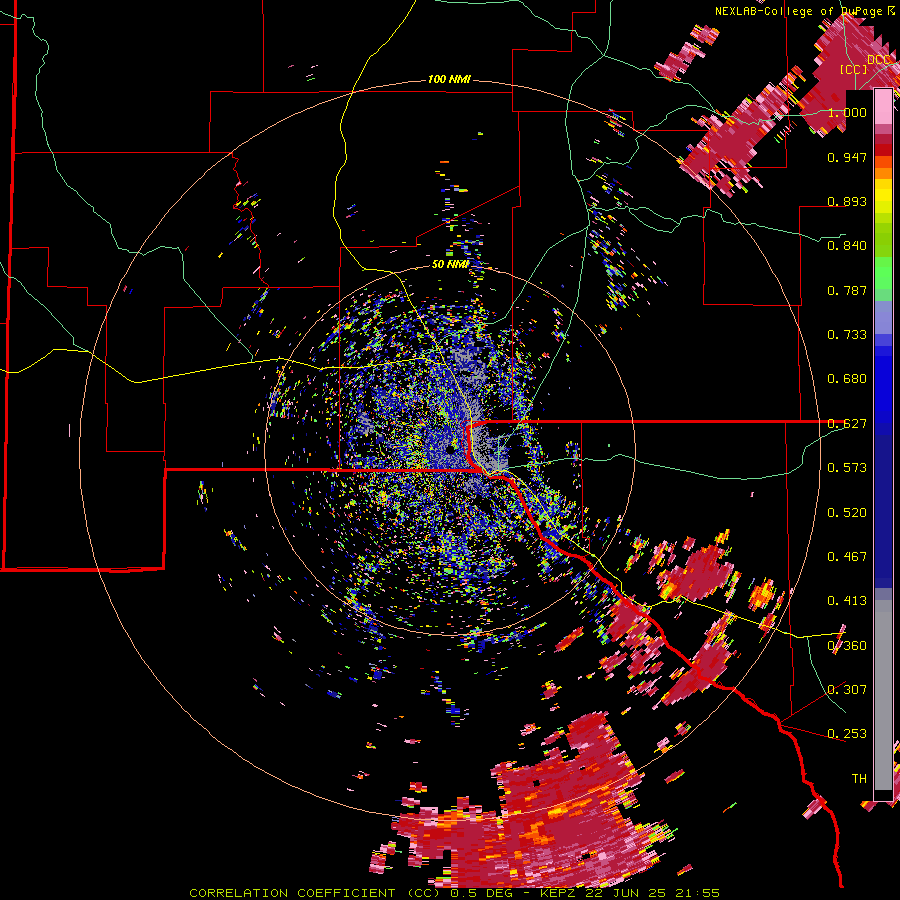Pick the light pink band on the color scale
This screenshot has height=900, width=900.
[883, 106]
